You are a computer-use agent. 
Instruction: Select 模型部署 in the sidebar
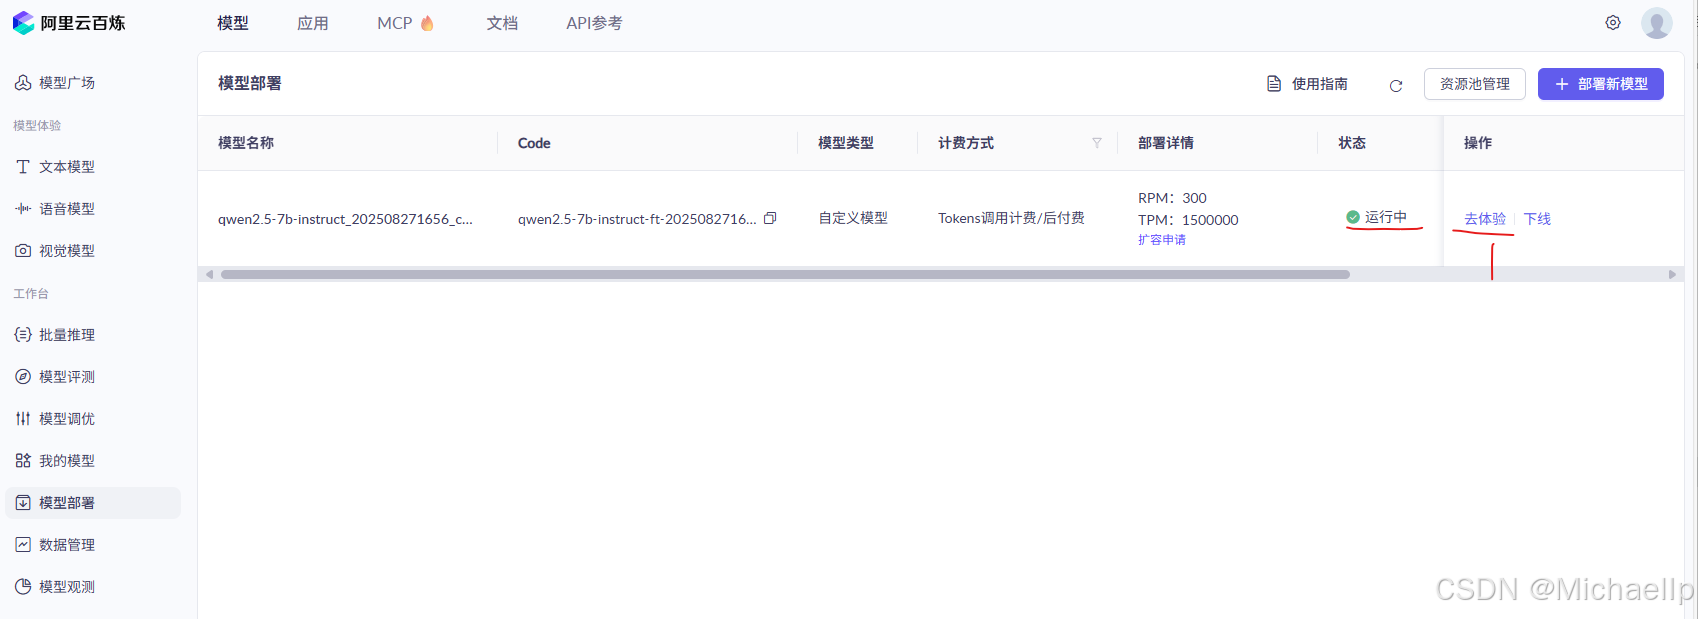point(93,503)
